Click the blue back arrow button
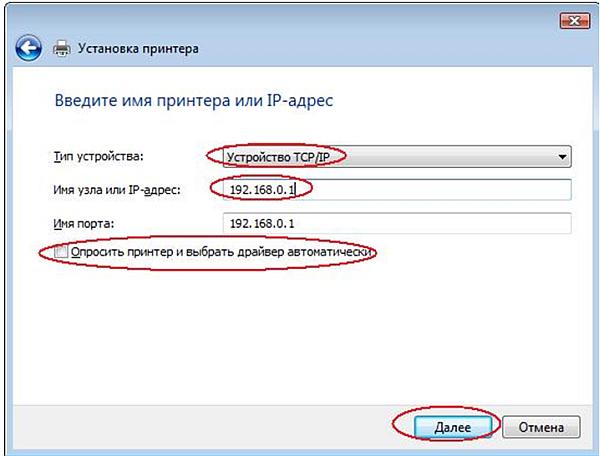 click(31, 47)
